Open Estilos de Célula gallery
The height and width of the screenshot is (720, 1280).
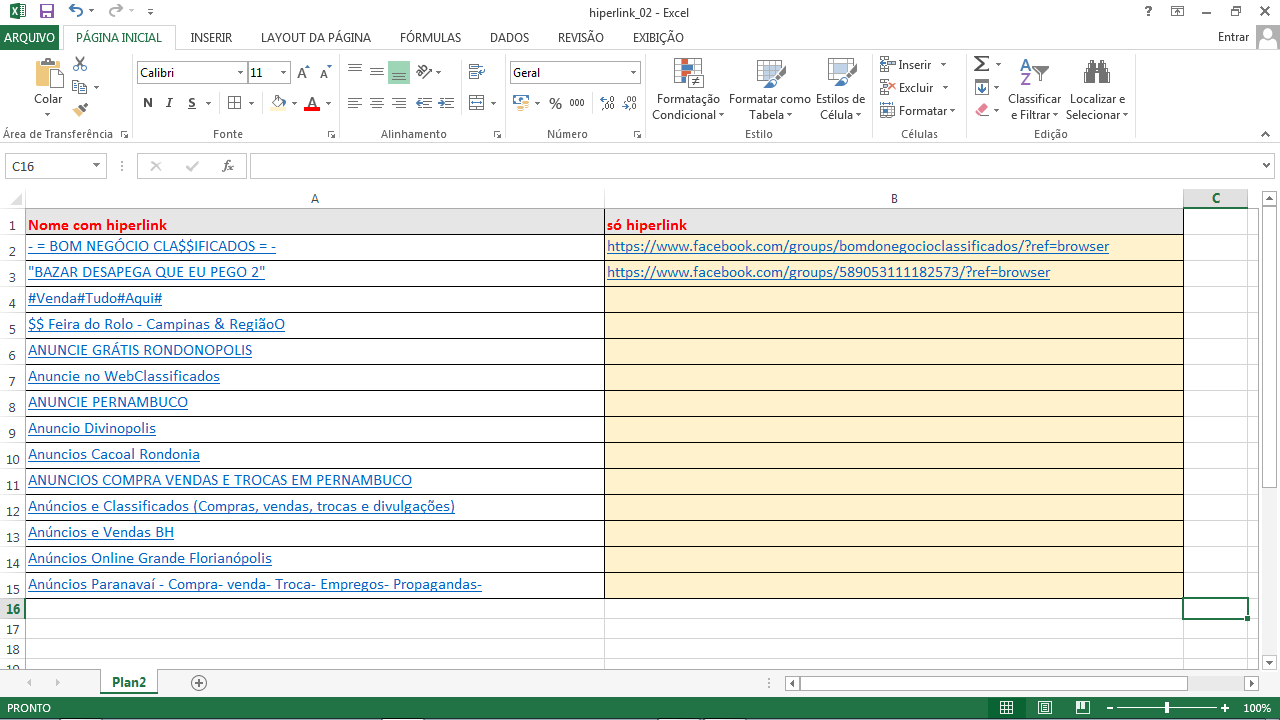click(841, 89)
